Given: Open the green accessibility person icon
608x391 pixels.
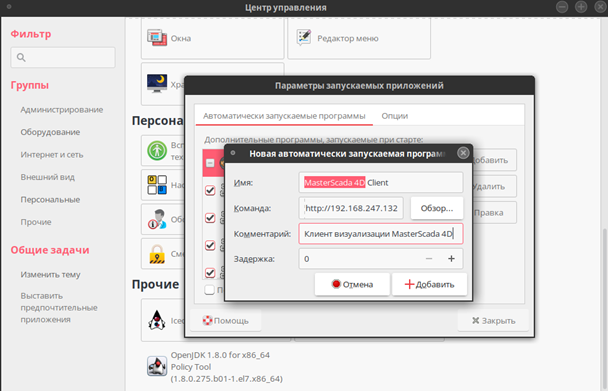Looking at the screenshot, I should [x=157, y=151].
